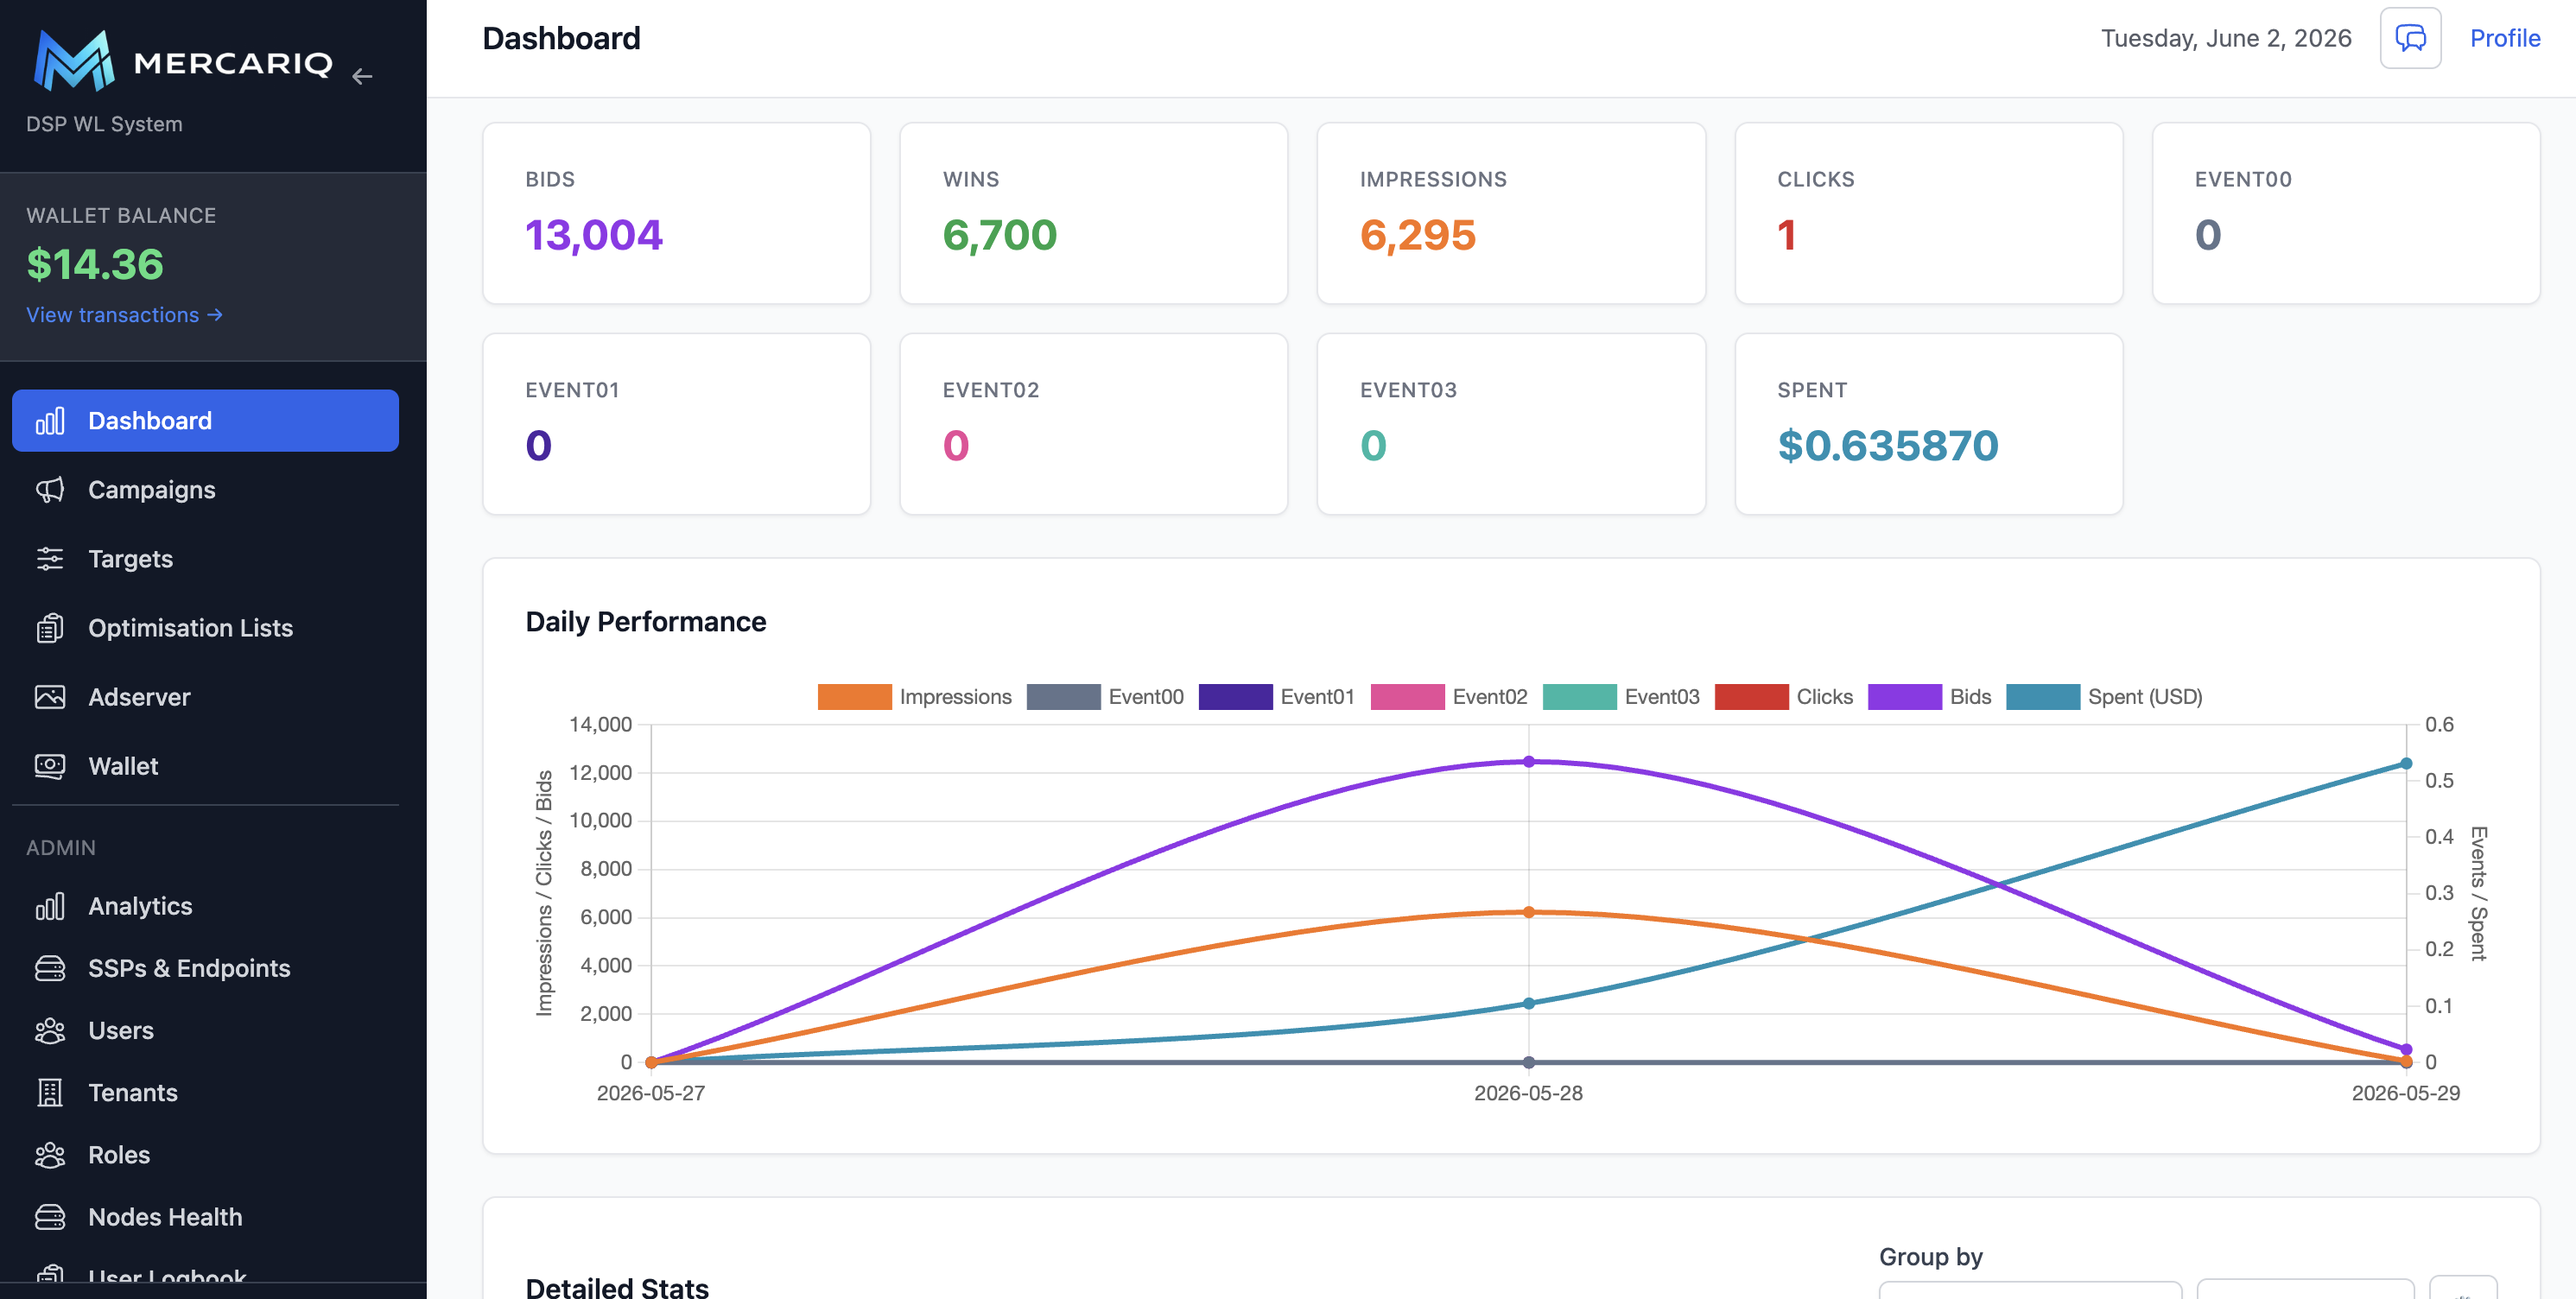
Task: Click the EVENT02 stat card
Action: coord(1093,424)
